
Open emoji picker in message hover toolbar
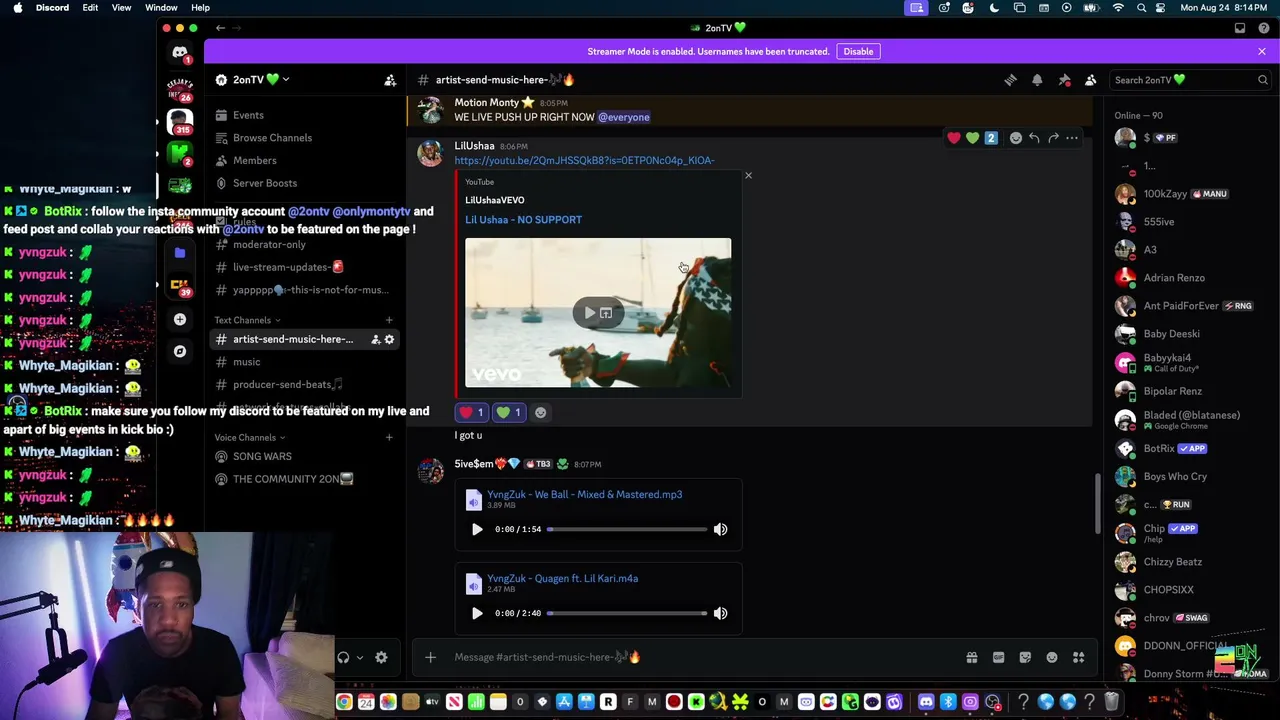tap(1016, 138)
